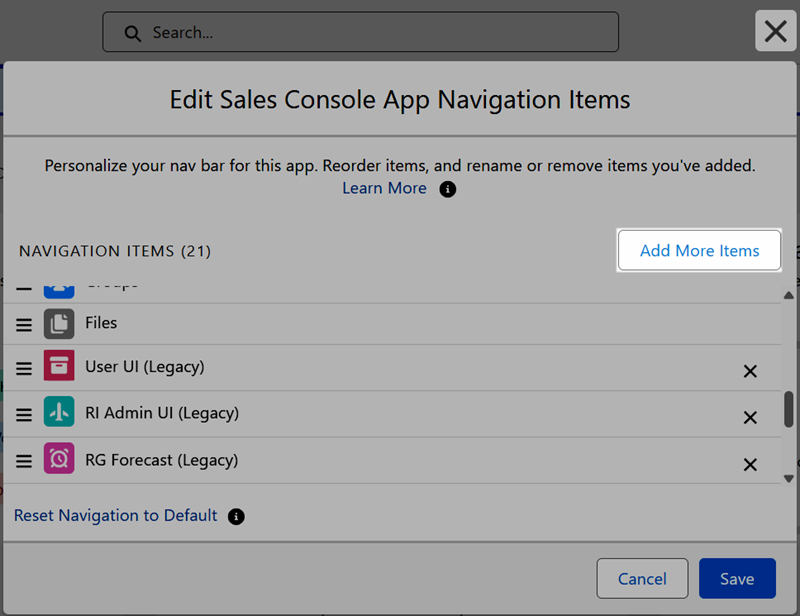Remove RI Admin UI (Legacy) item

coord(750,417)
